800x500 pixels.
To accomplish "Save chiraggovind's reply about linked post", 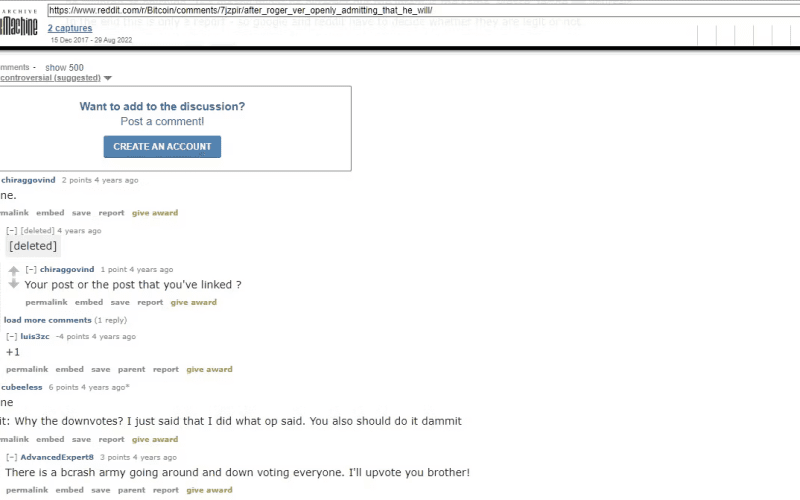I will tap(120, 303).
